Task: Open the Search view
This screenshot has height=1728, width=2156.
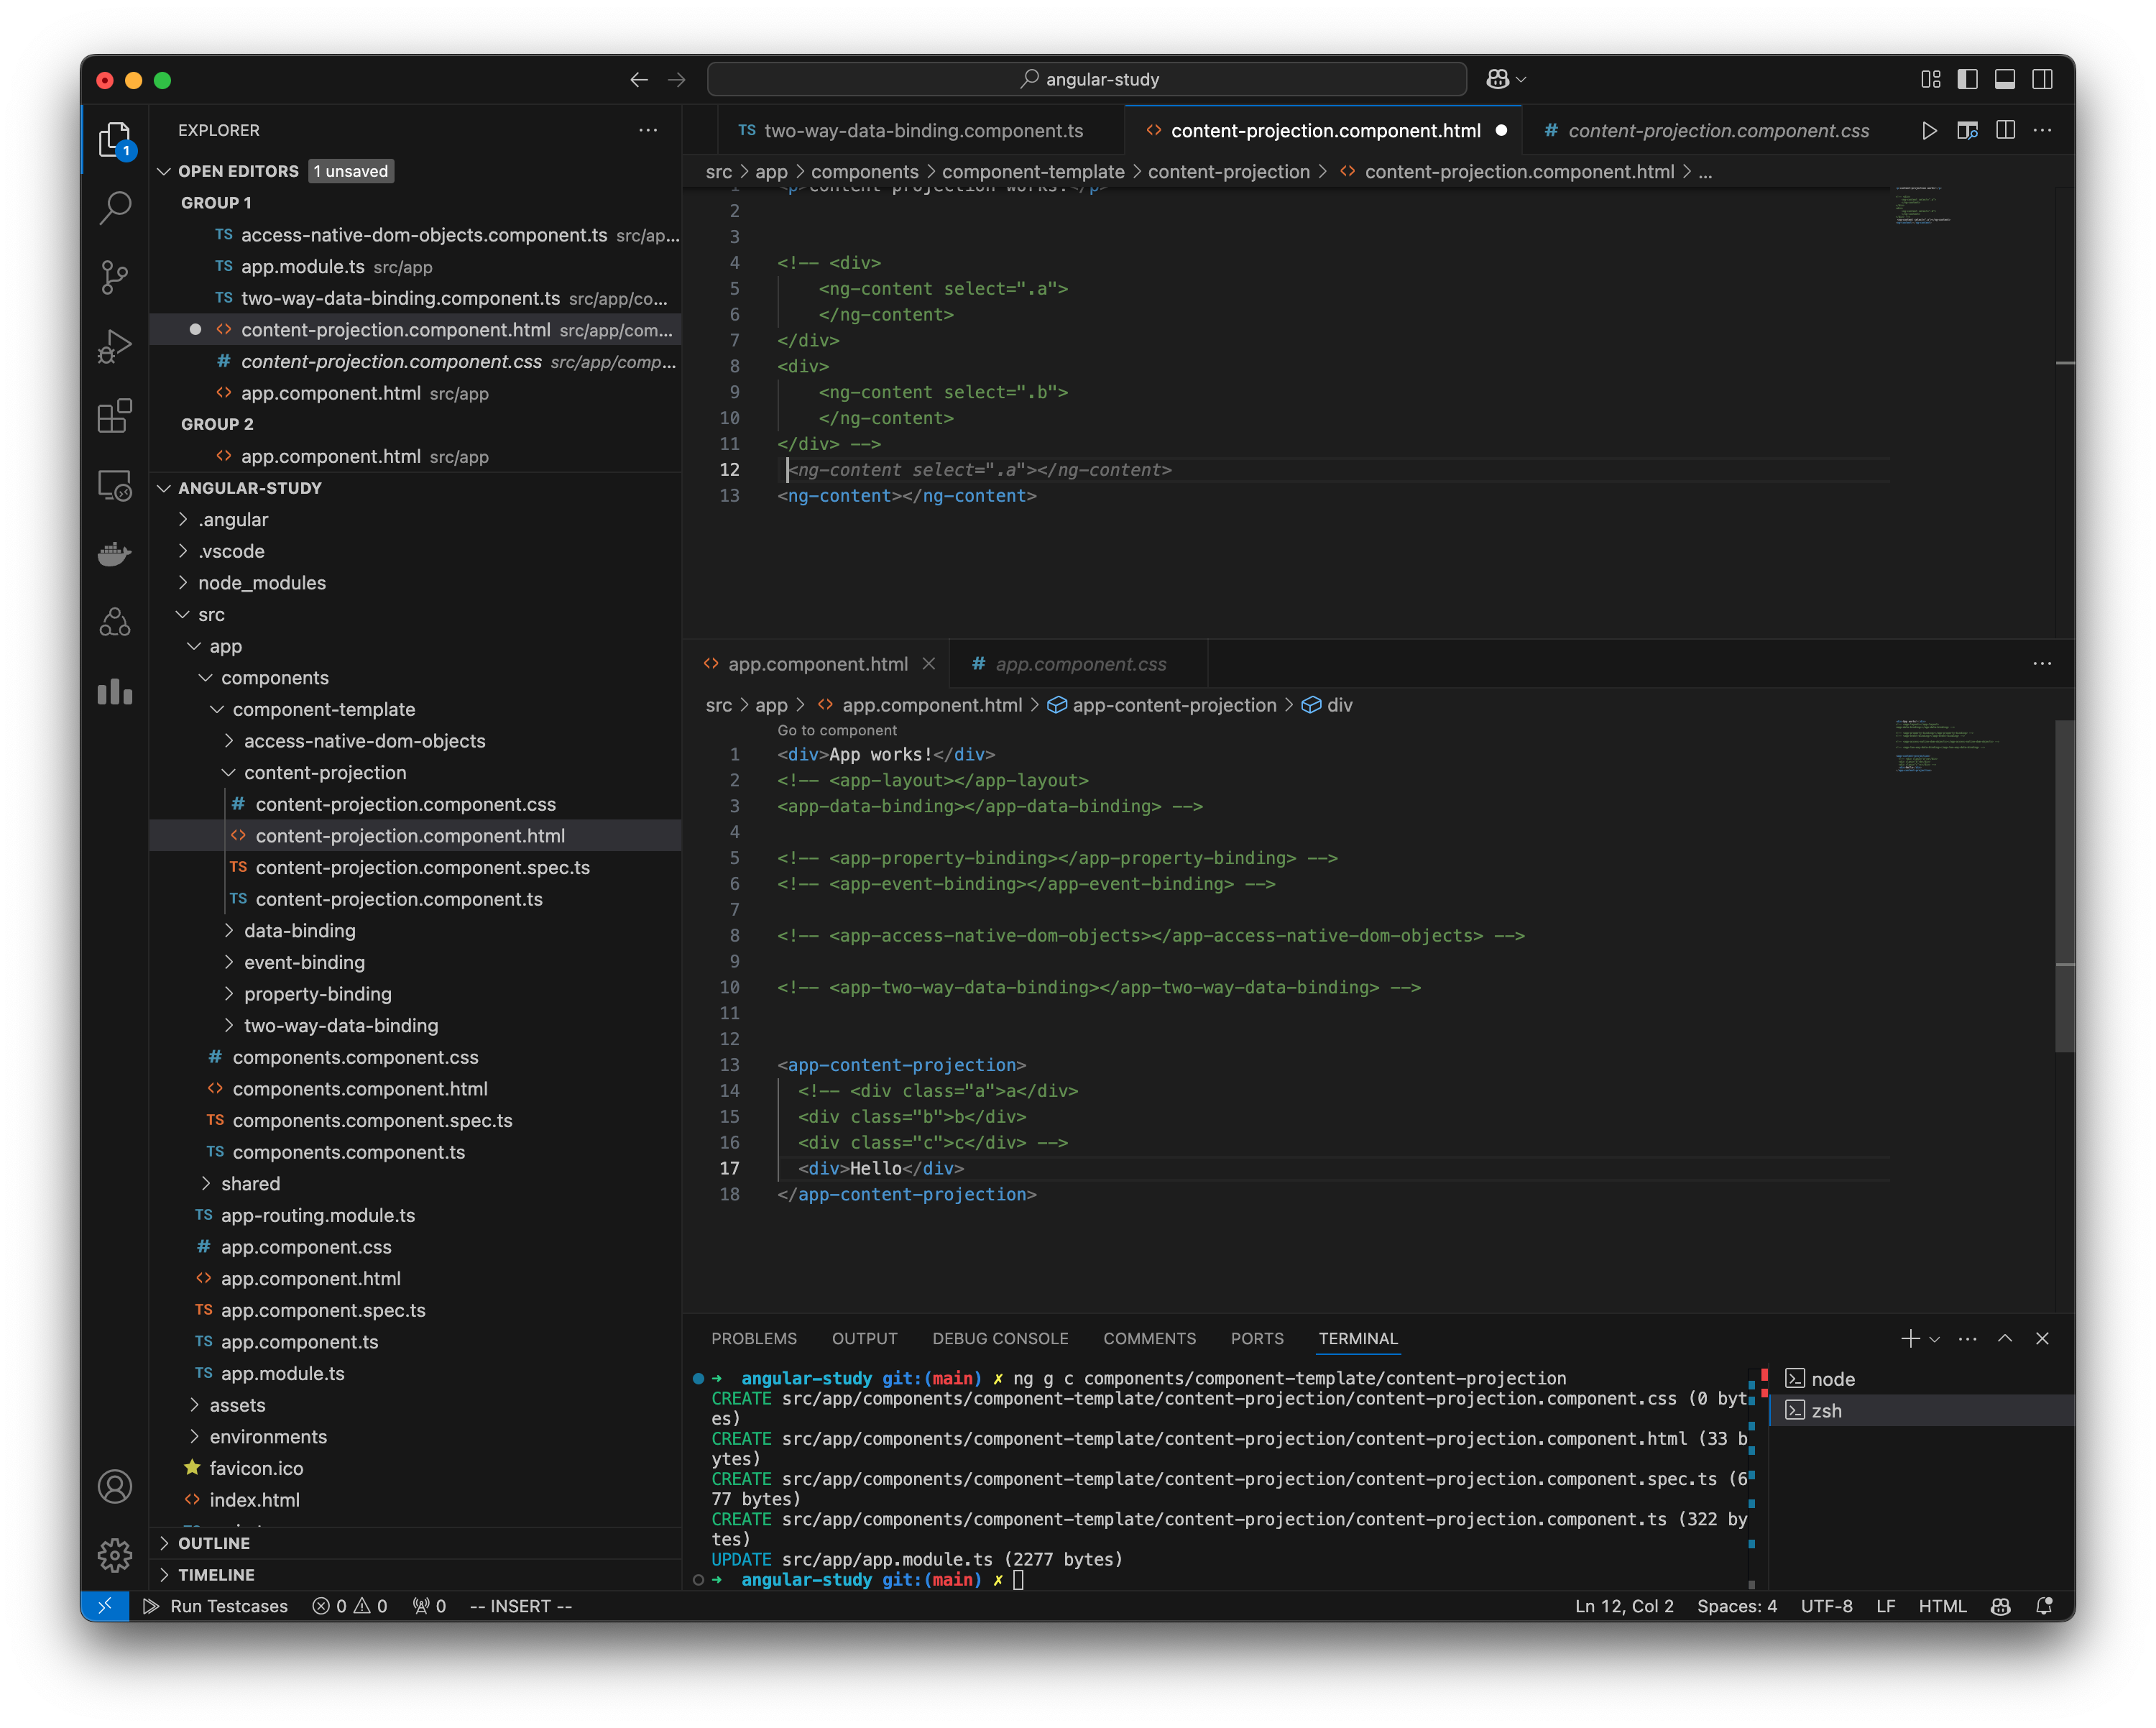Action: 114,207
